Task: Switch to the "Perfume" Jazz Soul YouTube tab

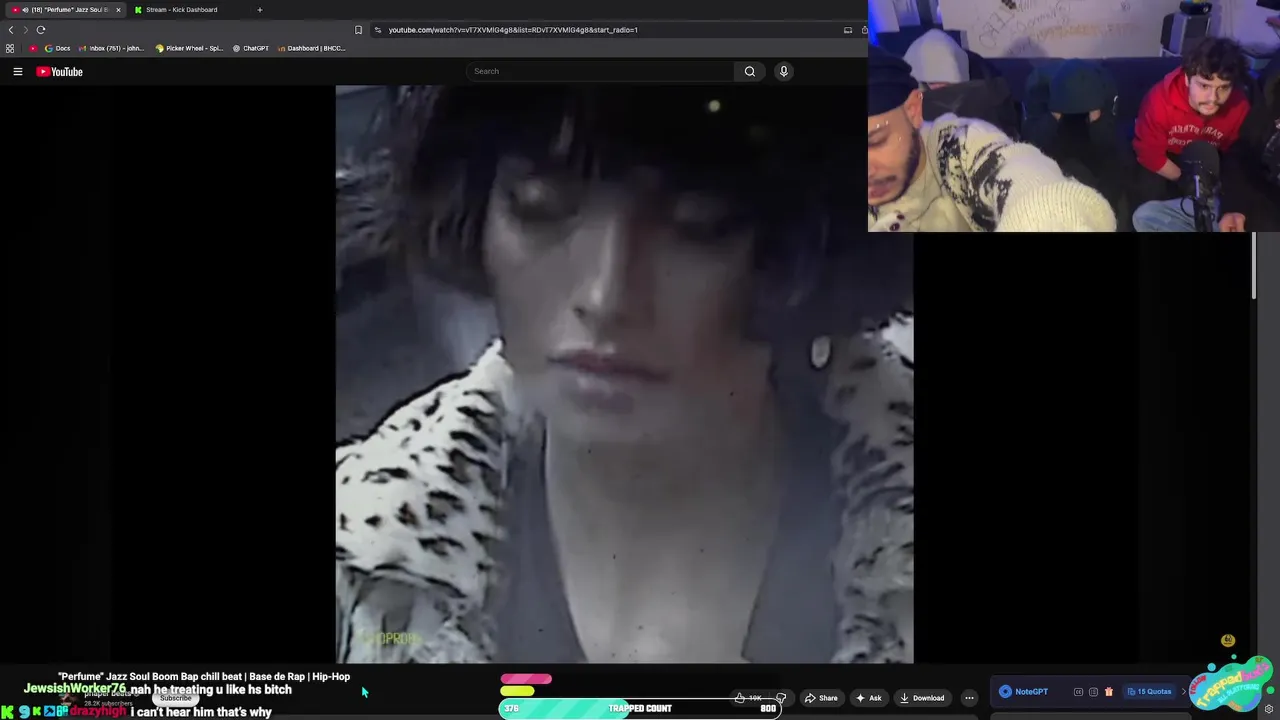Action: tap(64, 10)
